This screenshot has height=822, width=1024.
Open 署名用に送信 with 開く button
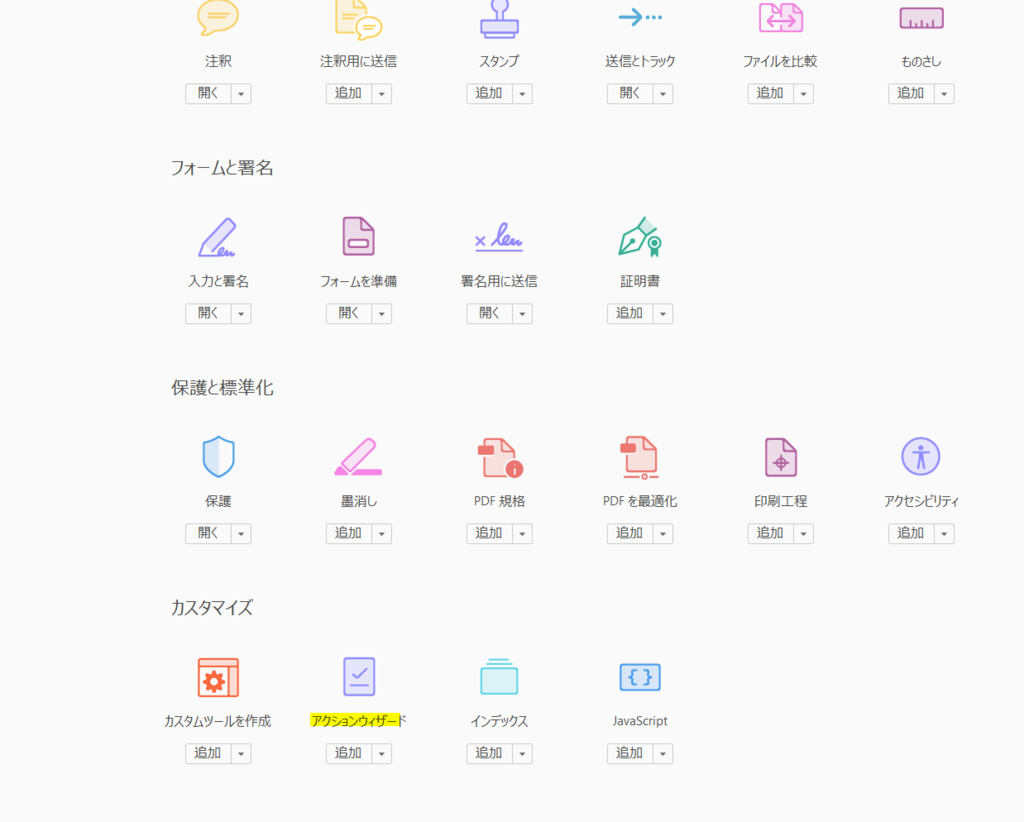tap(488, 313)
